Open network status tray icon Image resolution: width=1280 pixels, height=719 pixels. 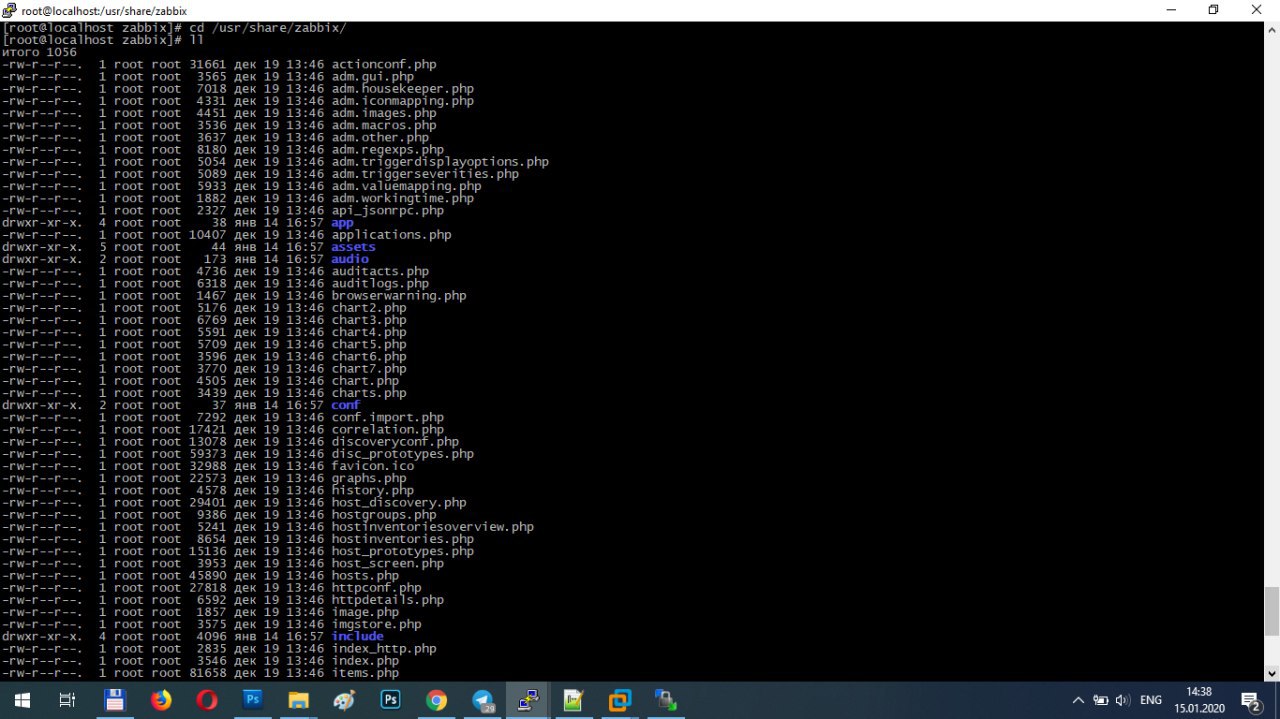pos(1101,700)
